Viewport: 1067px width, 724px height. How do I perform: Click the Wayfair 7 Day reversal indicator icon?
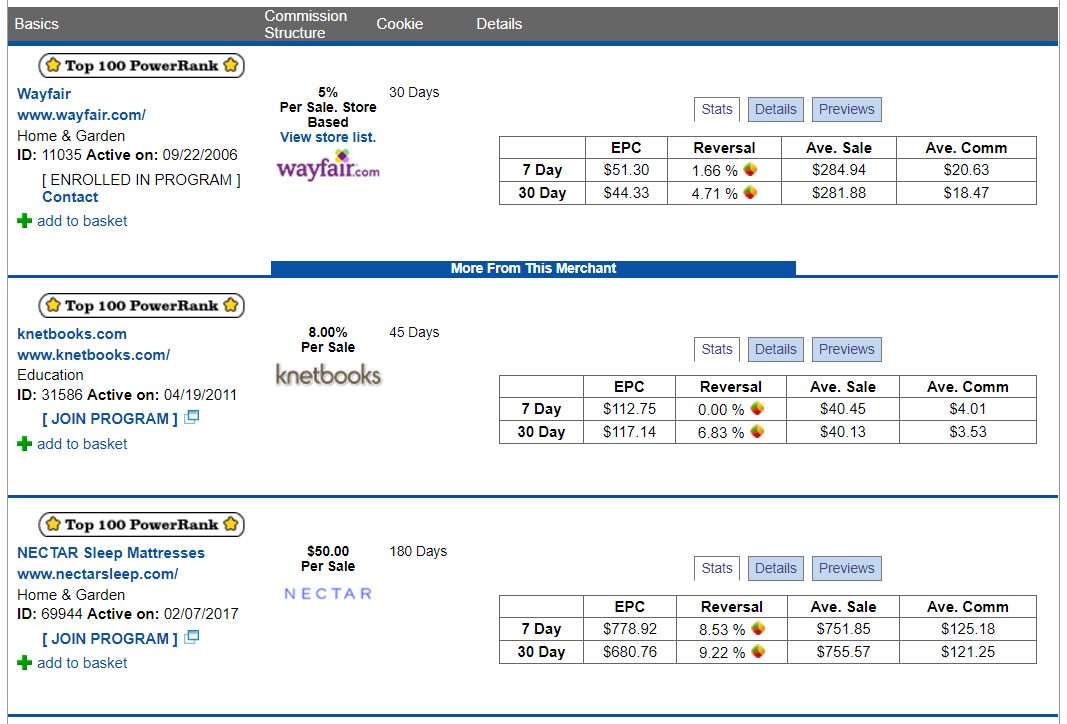pos(750,170)
